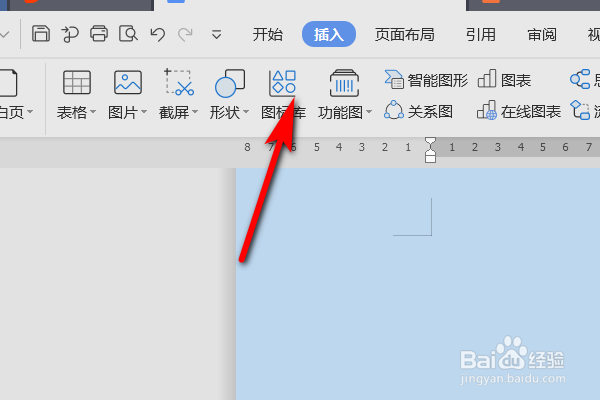Screen dimensions: 600x400
Task: Click the 形状 shapes icon
Action: [230, 83]
